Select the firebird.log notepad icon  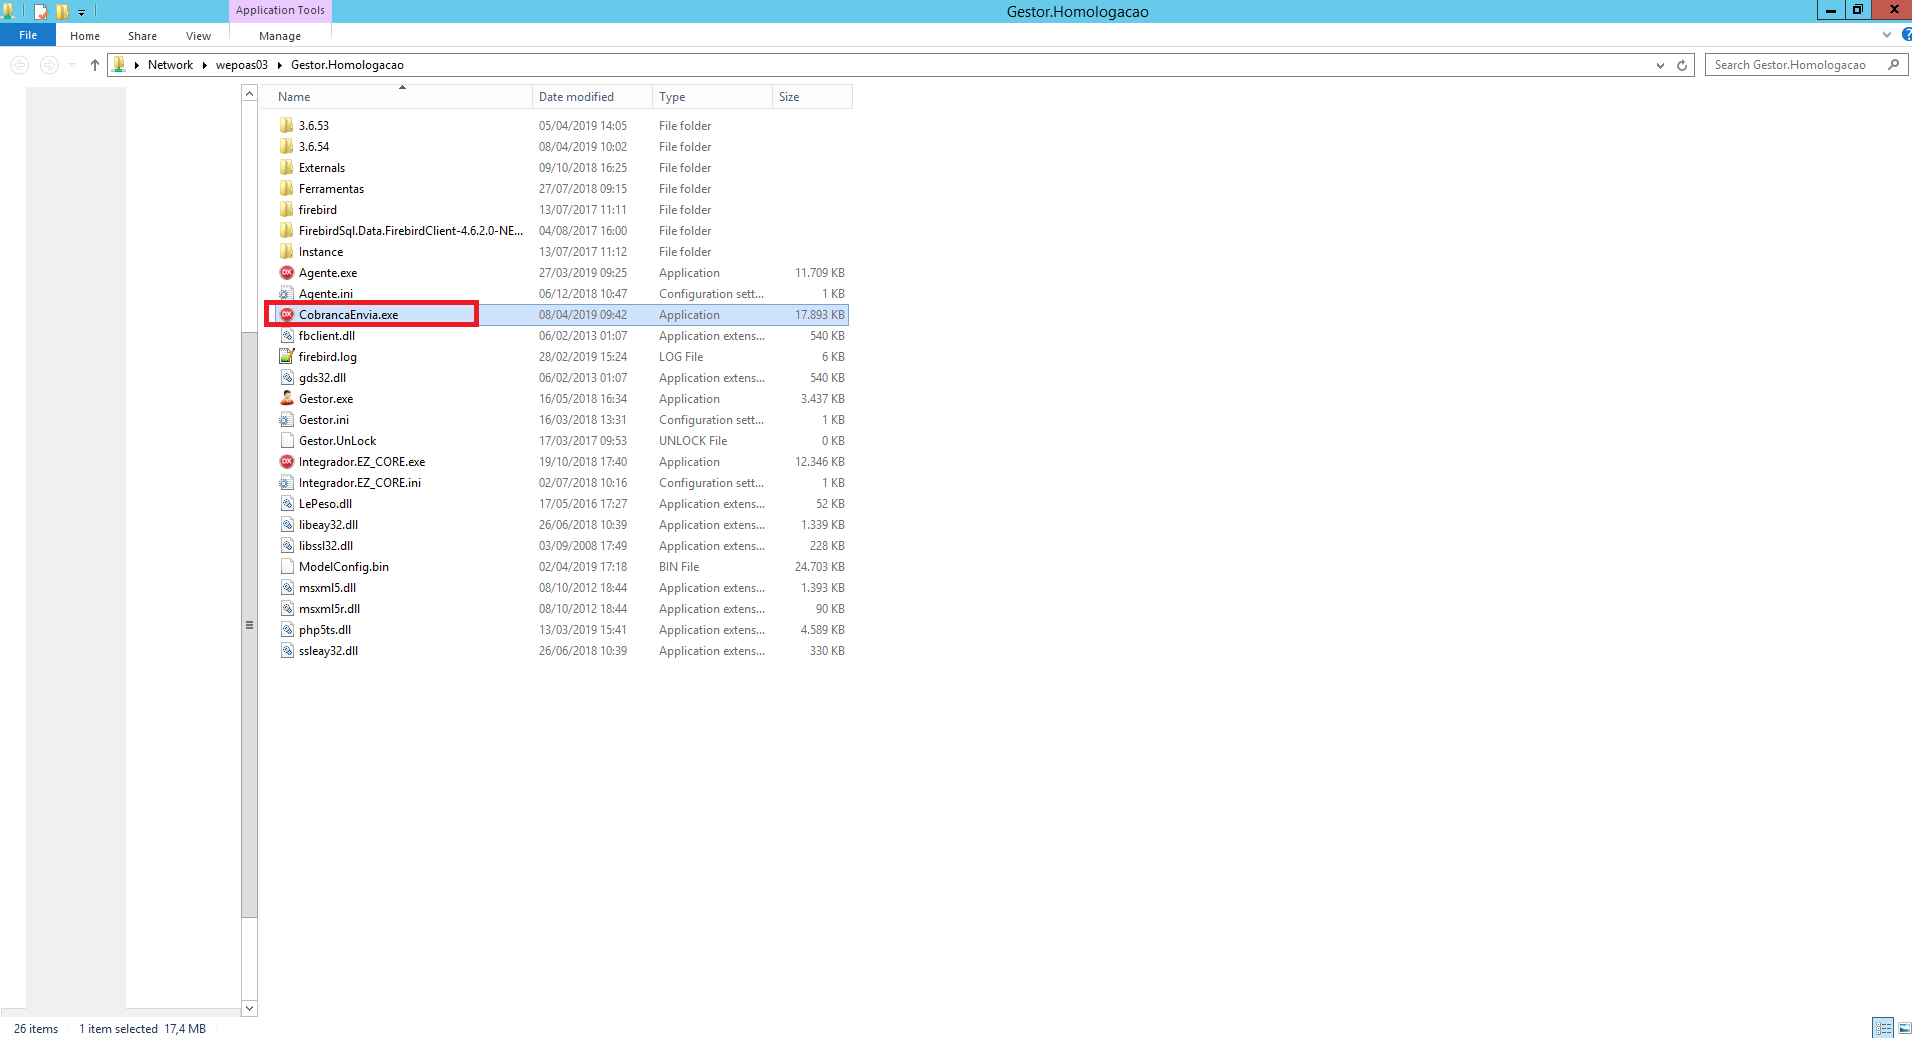pos(287,357)
